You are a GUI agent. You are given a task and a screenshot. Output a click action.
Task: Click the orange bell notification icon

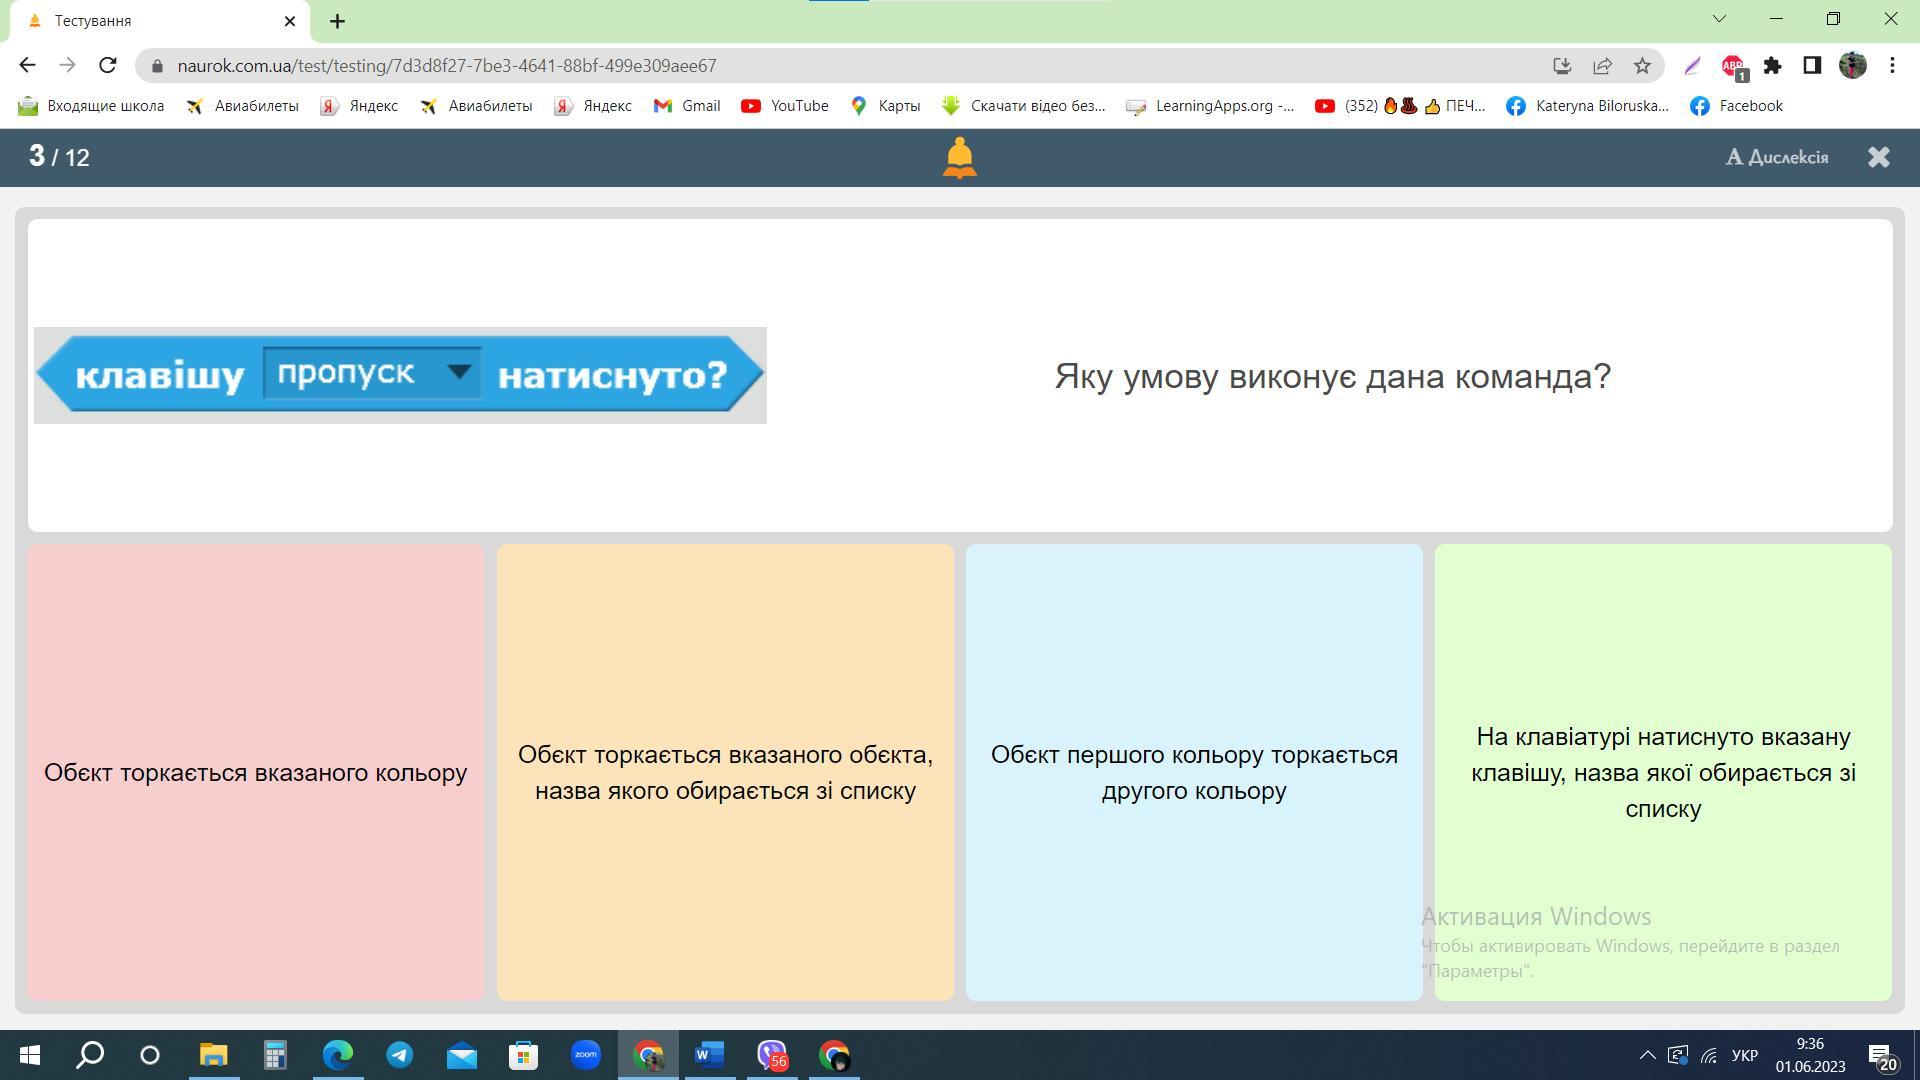click(x=959, y=158)
